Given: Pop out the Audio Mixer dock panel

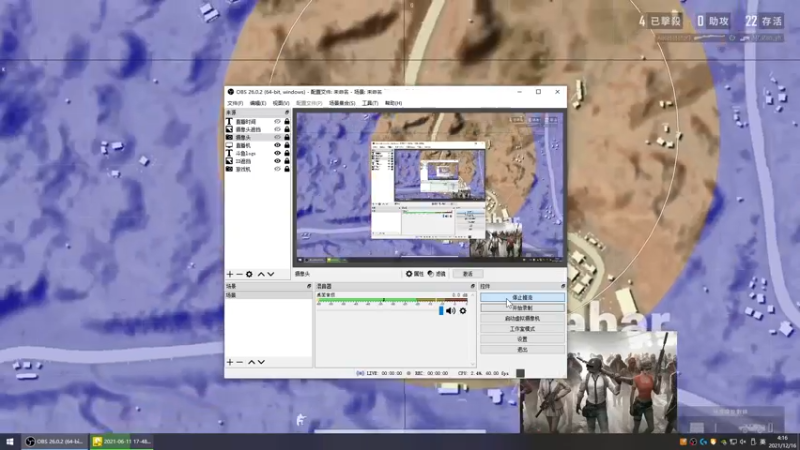Looking at the screenshot, I should [472, 286].
